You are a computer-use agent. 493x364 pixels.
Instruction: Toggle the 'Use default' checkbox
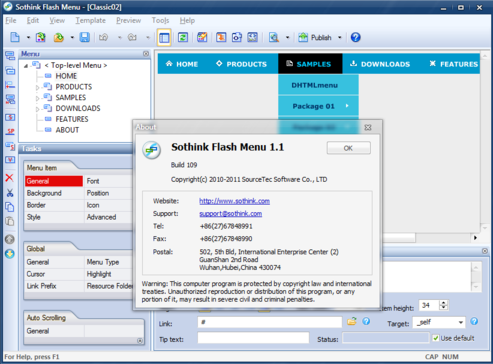point(435,338)
